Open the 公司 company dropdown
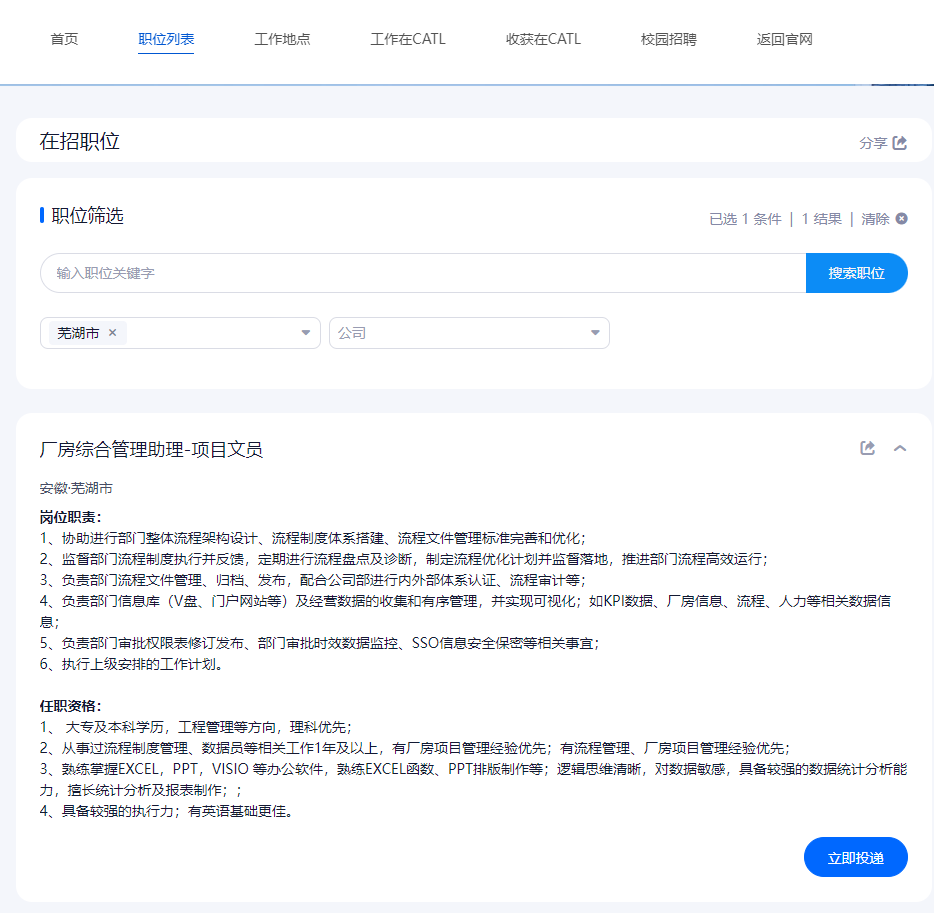 pyautogui.click(x=469, y=333)
